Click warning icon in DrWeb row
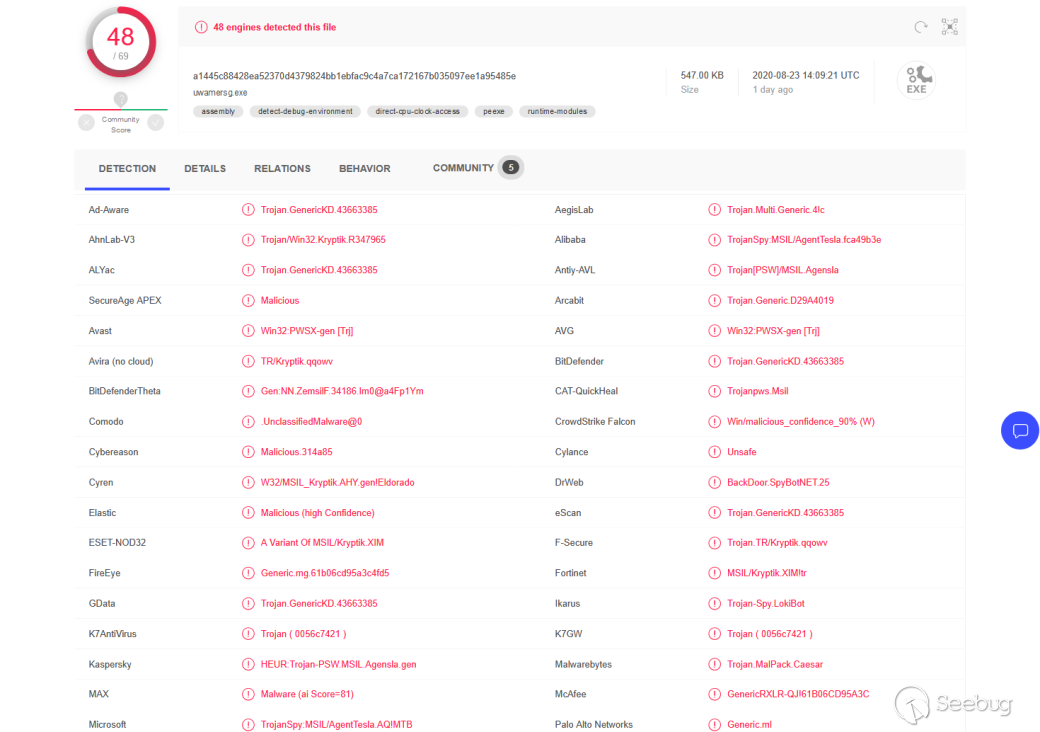 (x=714, y=483)
